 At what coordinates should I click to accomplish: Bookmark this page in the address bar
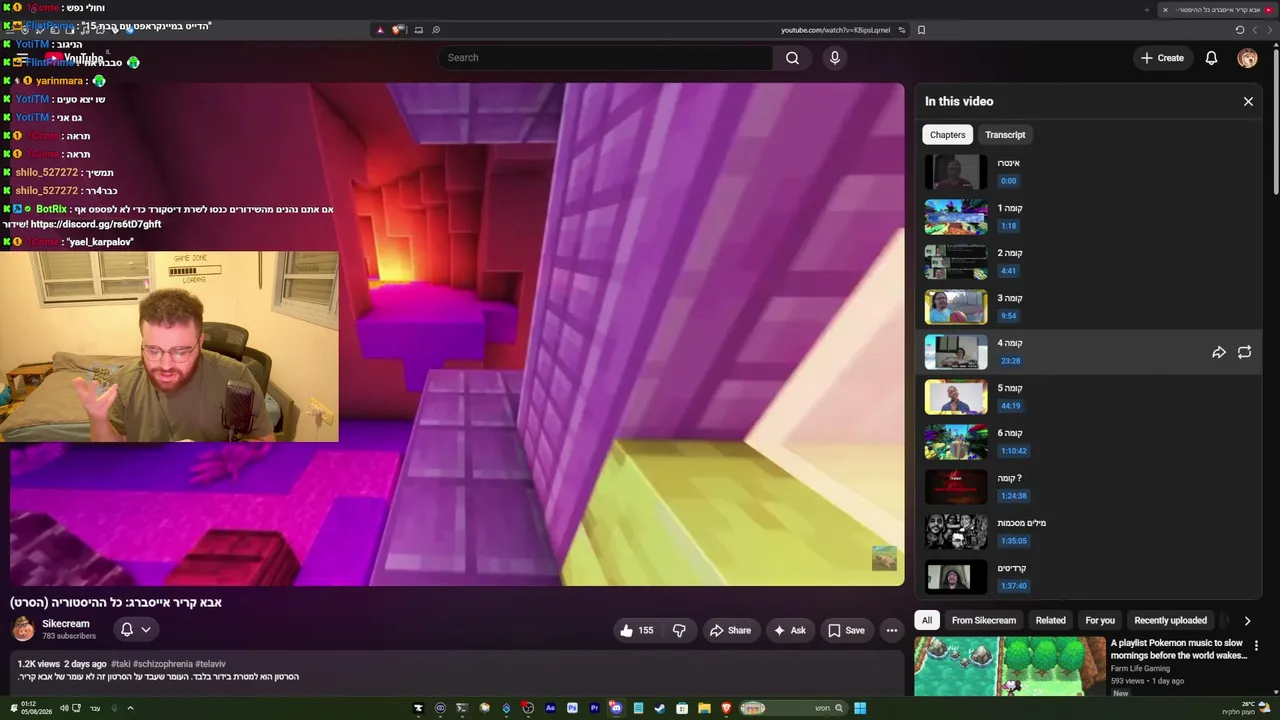pyautogui.click(x=921, y=30)
